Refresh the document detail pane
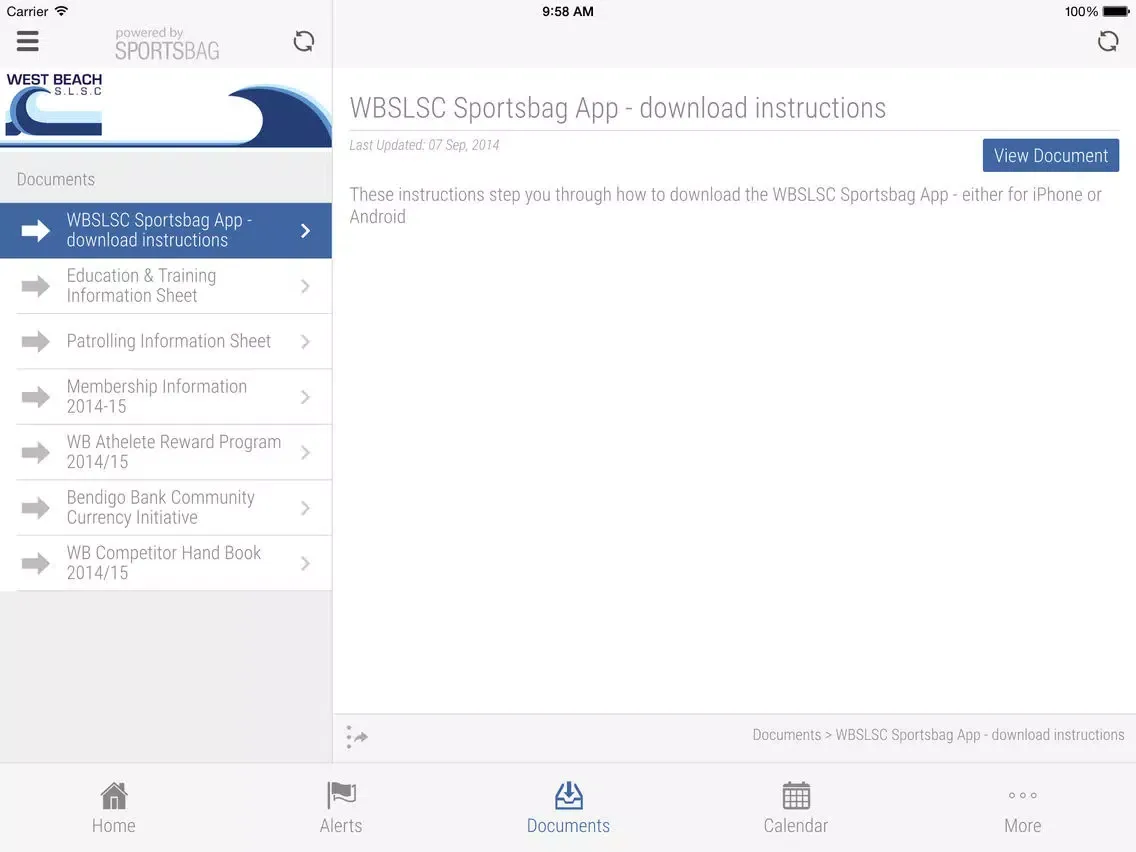 1107,41
